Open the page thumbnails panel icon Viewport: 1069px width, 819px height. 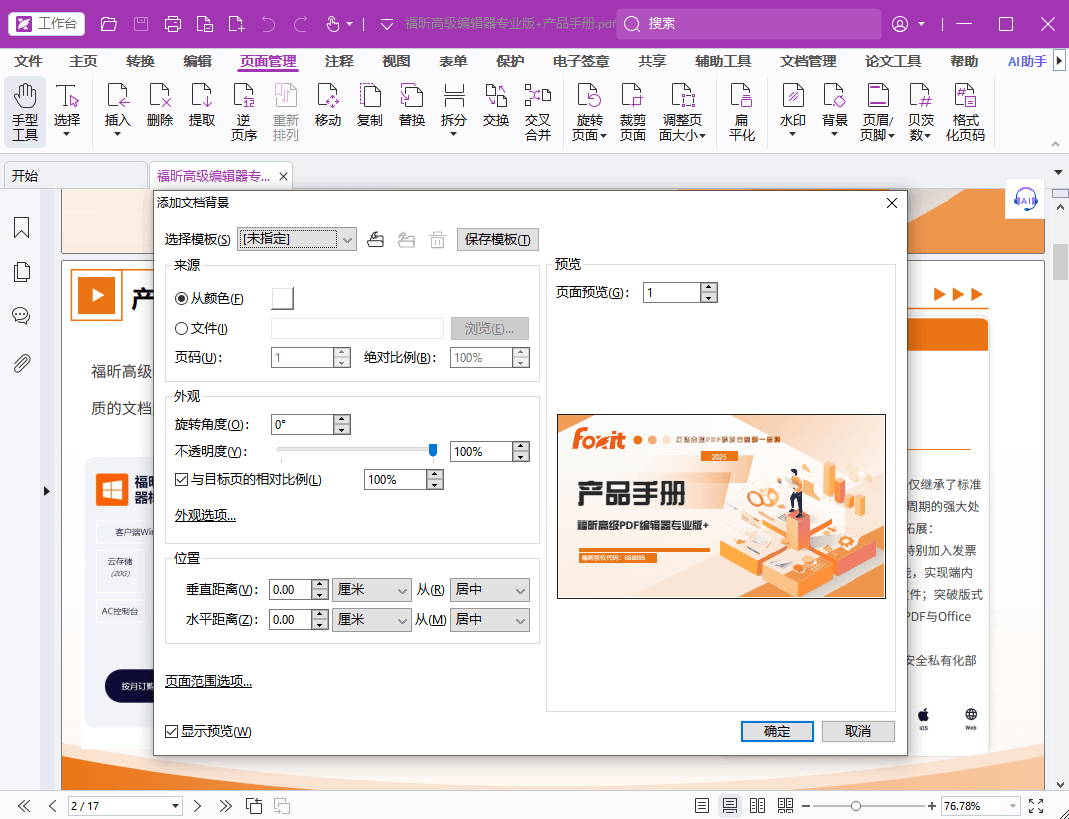(22, 272)
